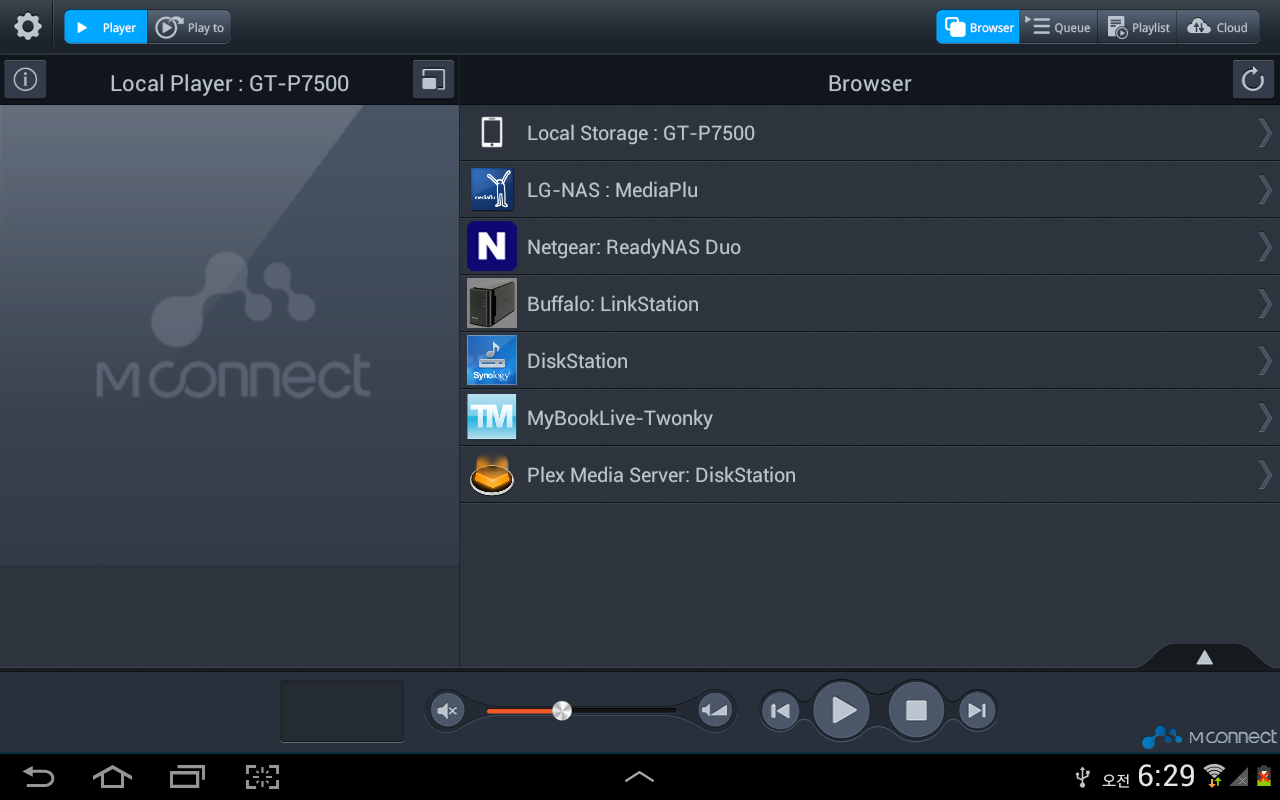Open LG-NAS : MediaPlu server
Viewport: 1280px width, 800px height.
coord(869,190)
